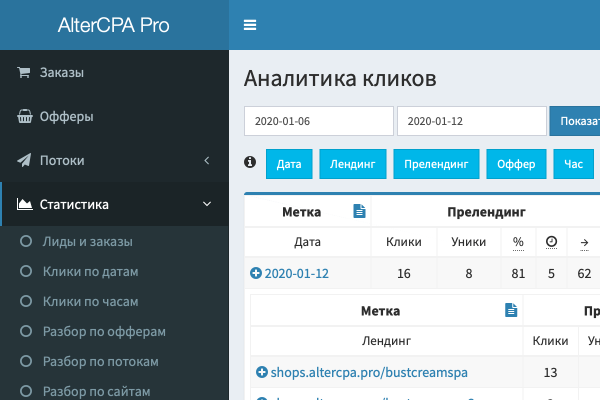600x400 pixels.
Task: Click circle icon beside Разбор по потокам
Action: 26,361
